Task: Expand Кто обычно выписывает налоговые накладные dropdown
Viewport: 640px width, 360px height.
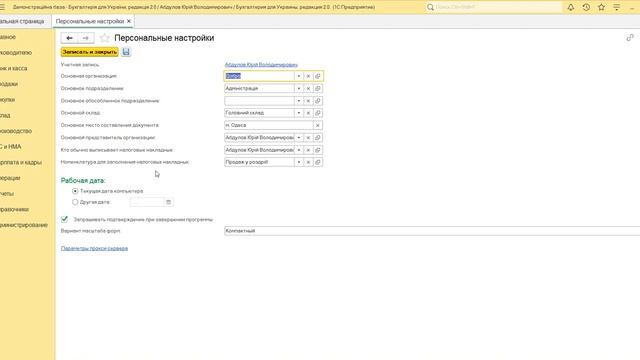Action: (299, 150)
